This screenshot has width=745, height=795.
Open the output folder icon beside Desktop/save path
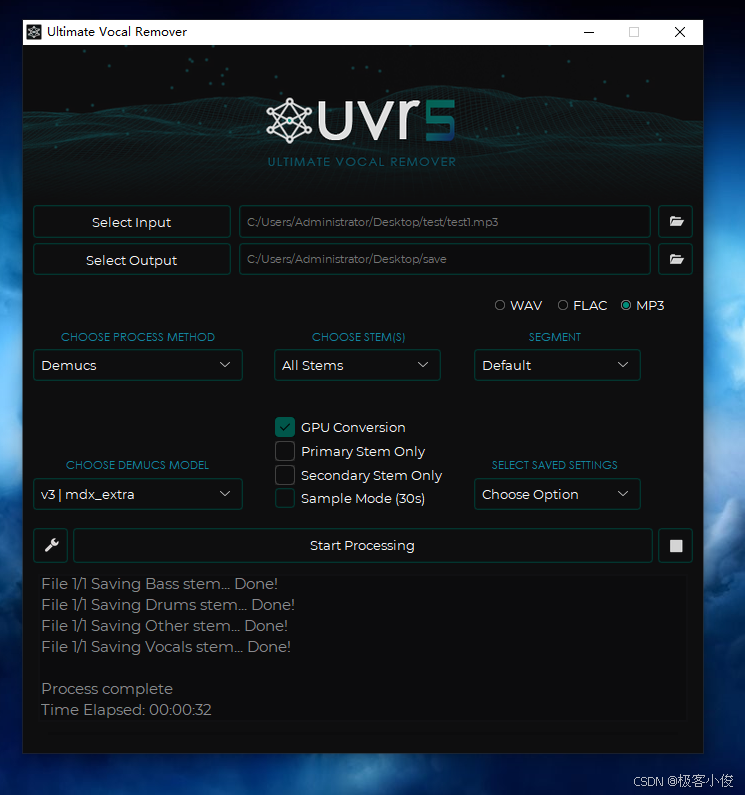675,259
